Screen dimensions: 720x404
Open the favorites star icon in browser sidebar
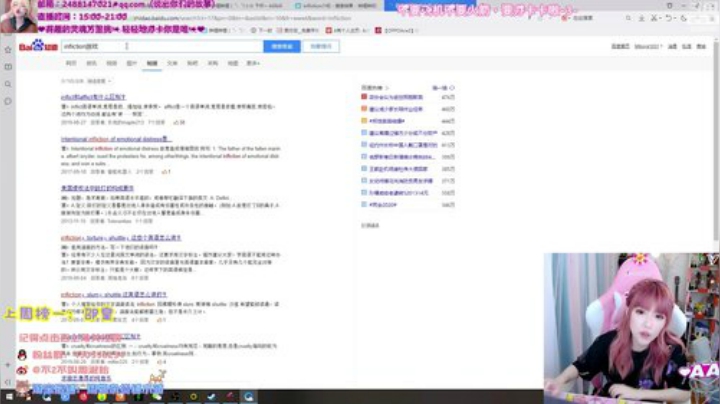pyautogui.click(x=8, y=50)
